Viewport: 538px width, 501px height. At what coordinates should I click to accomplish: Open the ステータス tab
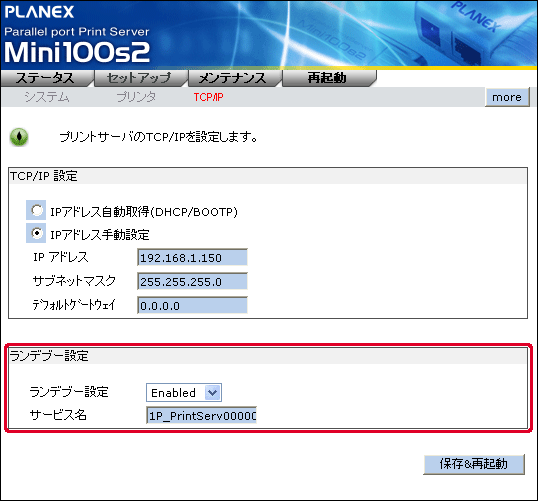(x=47, y=78)
